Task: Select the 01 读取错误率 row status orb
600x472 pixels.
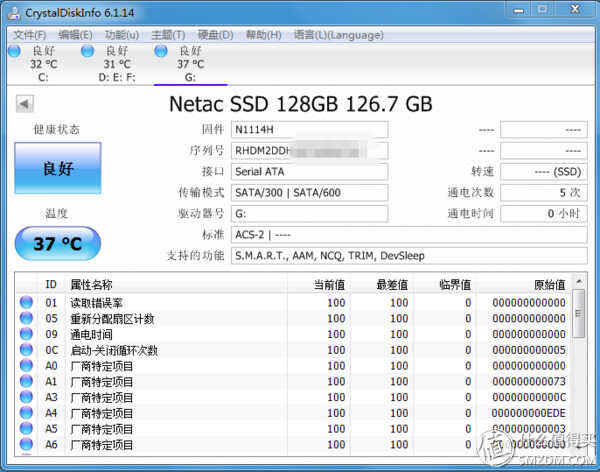Action: point(26,302)
